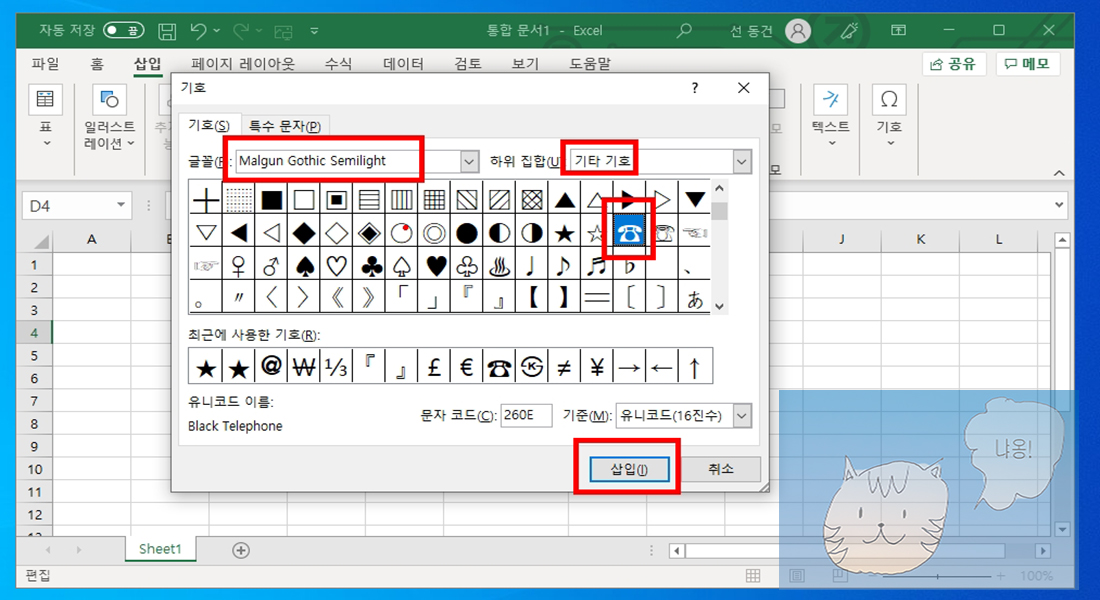Open the 하위 집합 subset dropdown arrow
1100x600 pixels.
point(742,161)
